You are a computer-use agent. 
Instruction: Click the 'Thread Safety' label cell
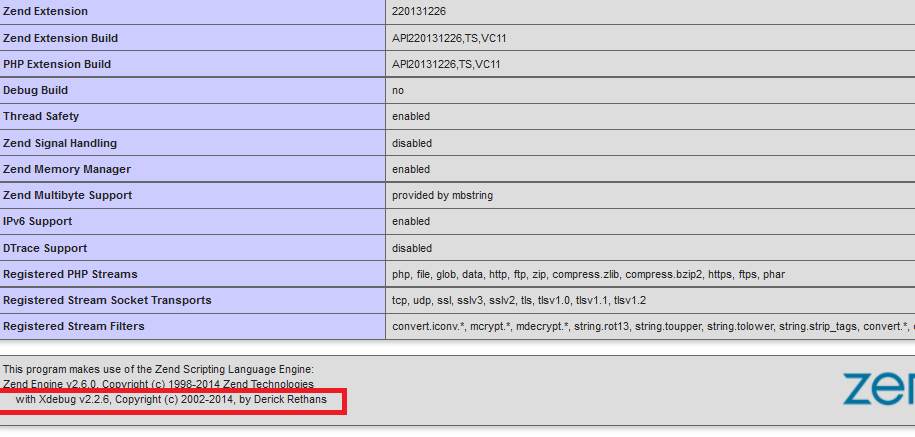pyautogui.click(x=41, y=116)
